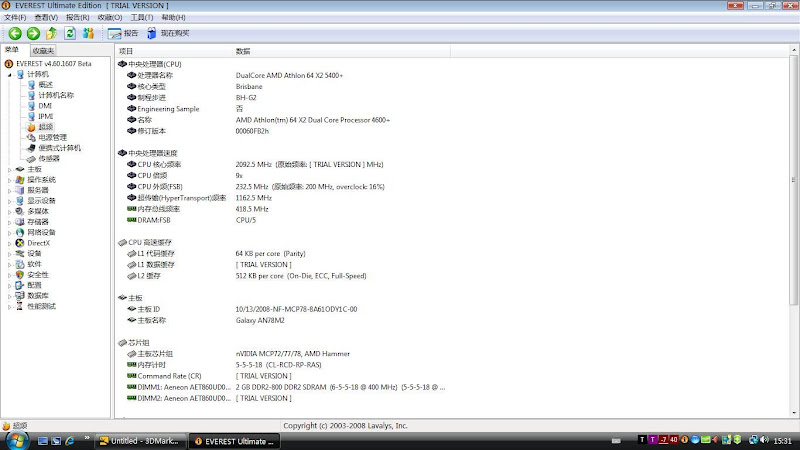The height and width of the screenshot is (450, 800).
Task: Switch to Untitled - 3DMark taskbar window
Action: click(139, 441)
